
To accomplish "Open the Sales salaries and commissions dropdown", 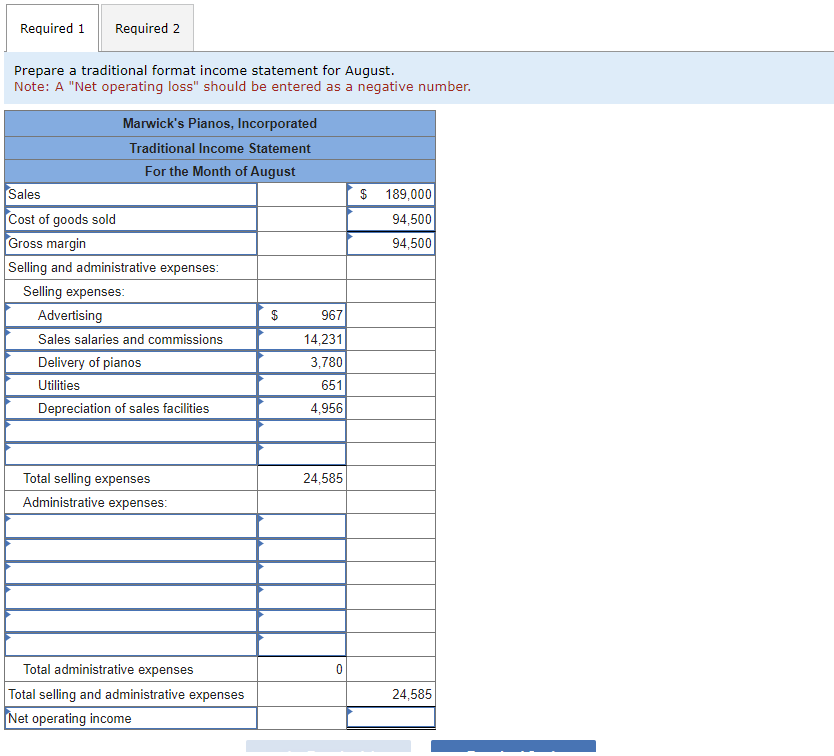I will coord(131,339).
